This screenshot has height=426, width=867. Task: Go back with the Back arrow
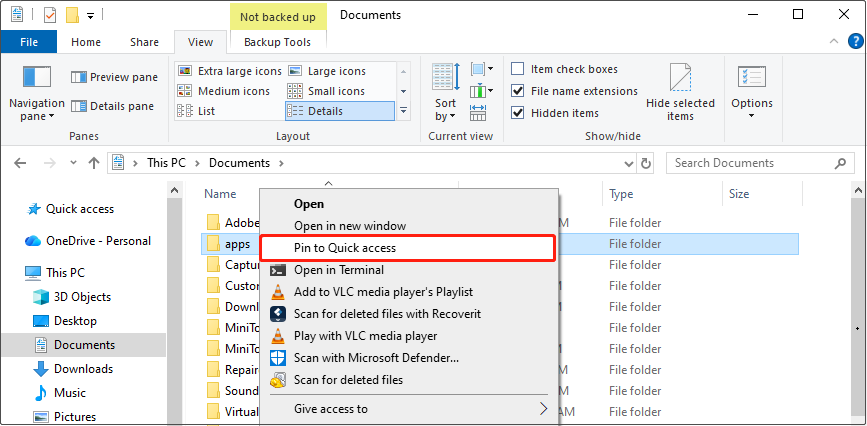tap(20, 163)
